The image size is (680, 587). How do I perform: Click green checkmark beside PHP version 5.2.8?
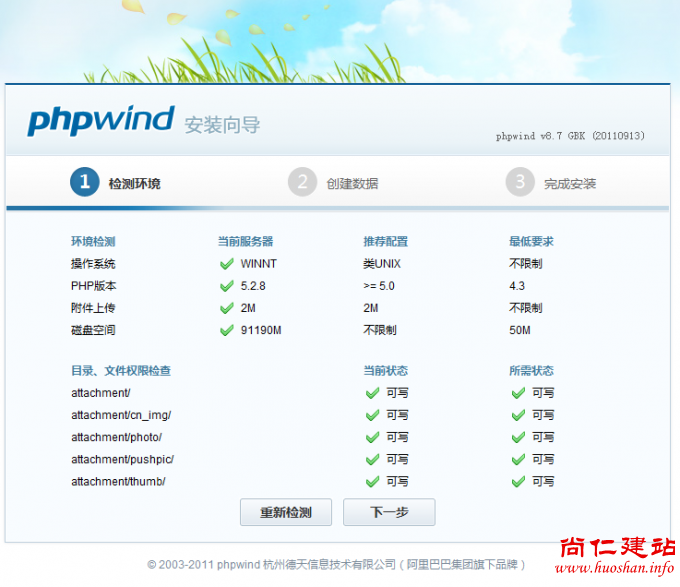point(226,286)
